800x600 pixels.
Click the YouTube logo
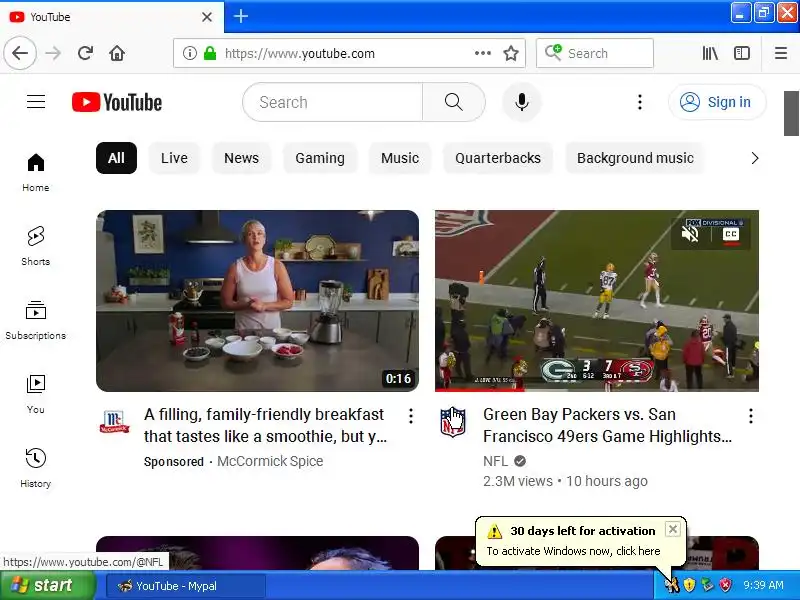(x=117, y=102)
